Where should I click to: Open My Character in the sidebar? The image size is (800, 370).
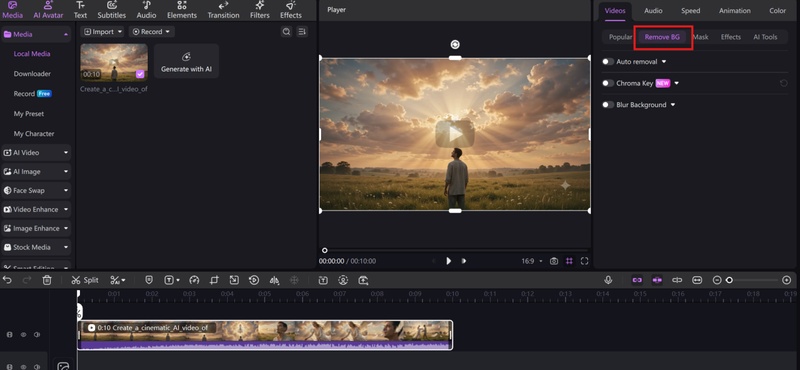coord(34,134)
